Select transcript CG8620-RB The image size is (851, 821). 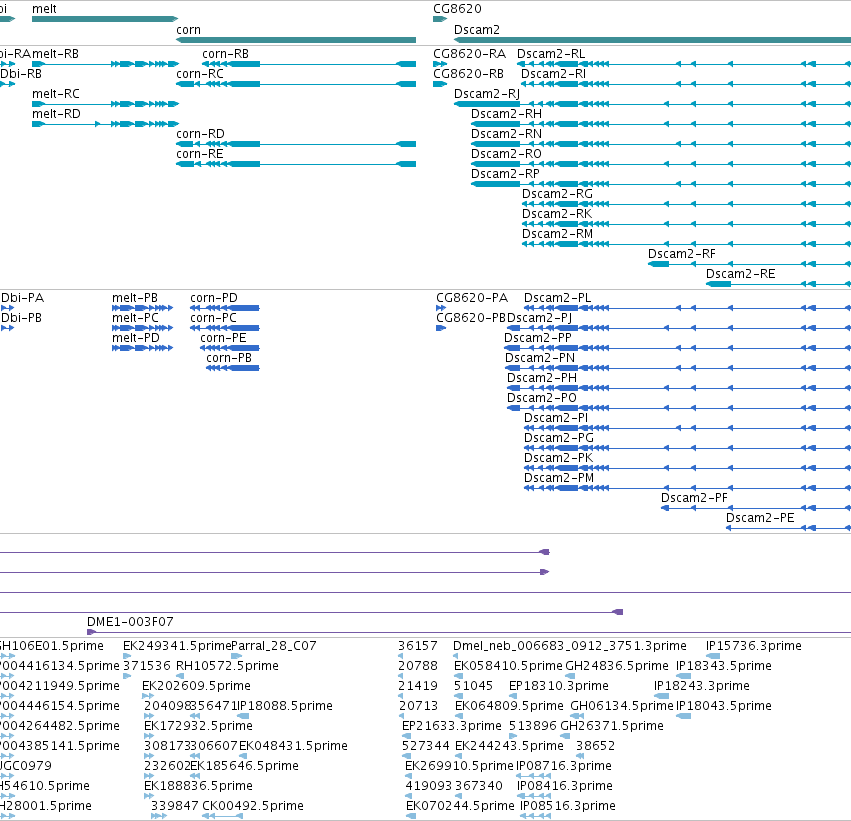440,84
